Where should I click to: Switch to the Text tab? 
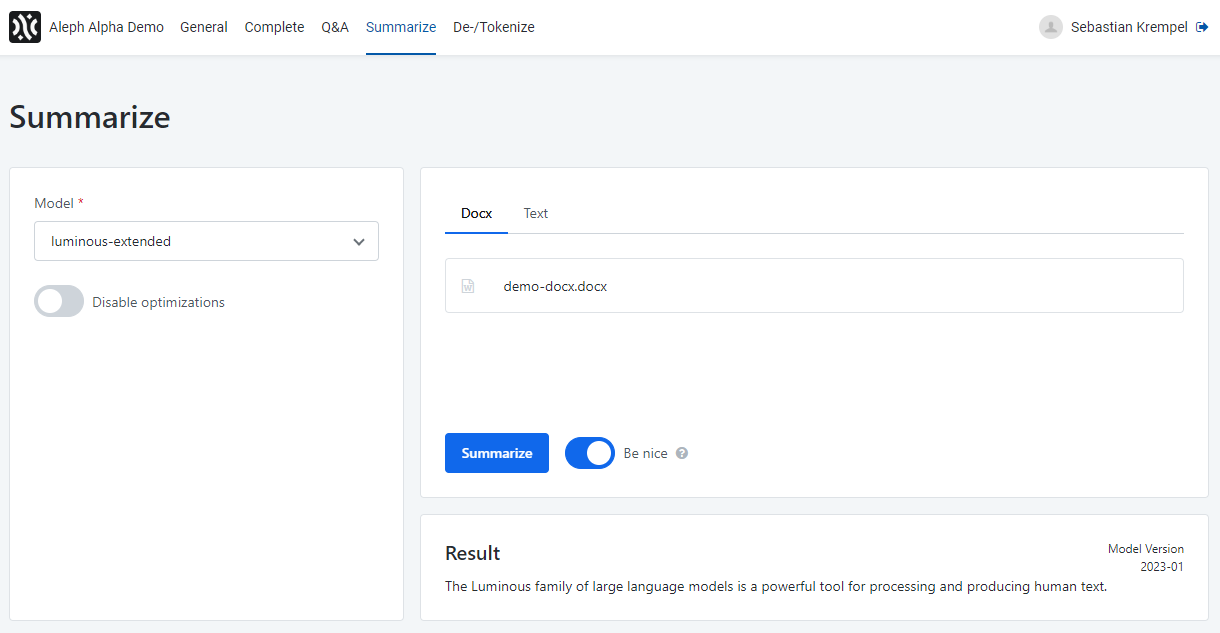click(536, 213)
